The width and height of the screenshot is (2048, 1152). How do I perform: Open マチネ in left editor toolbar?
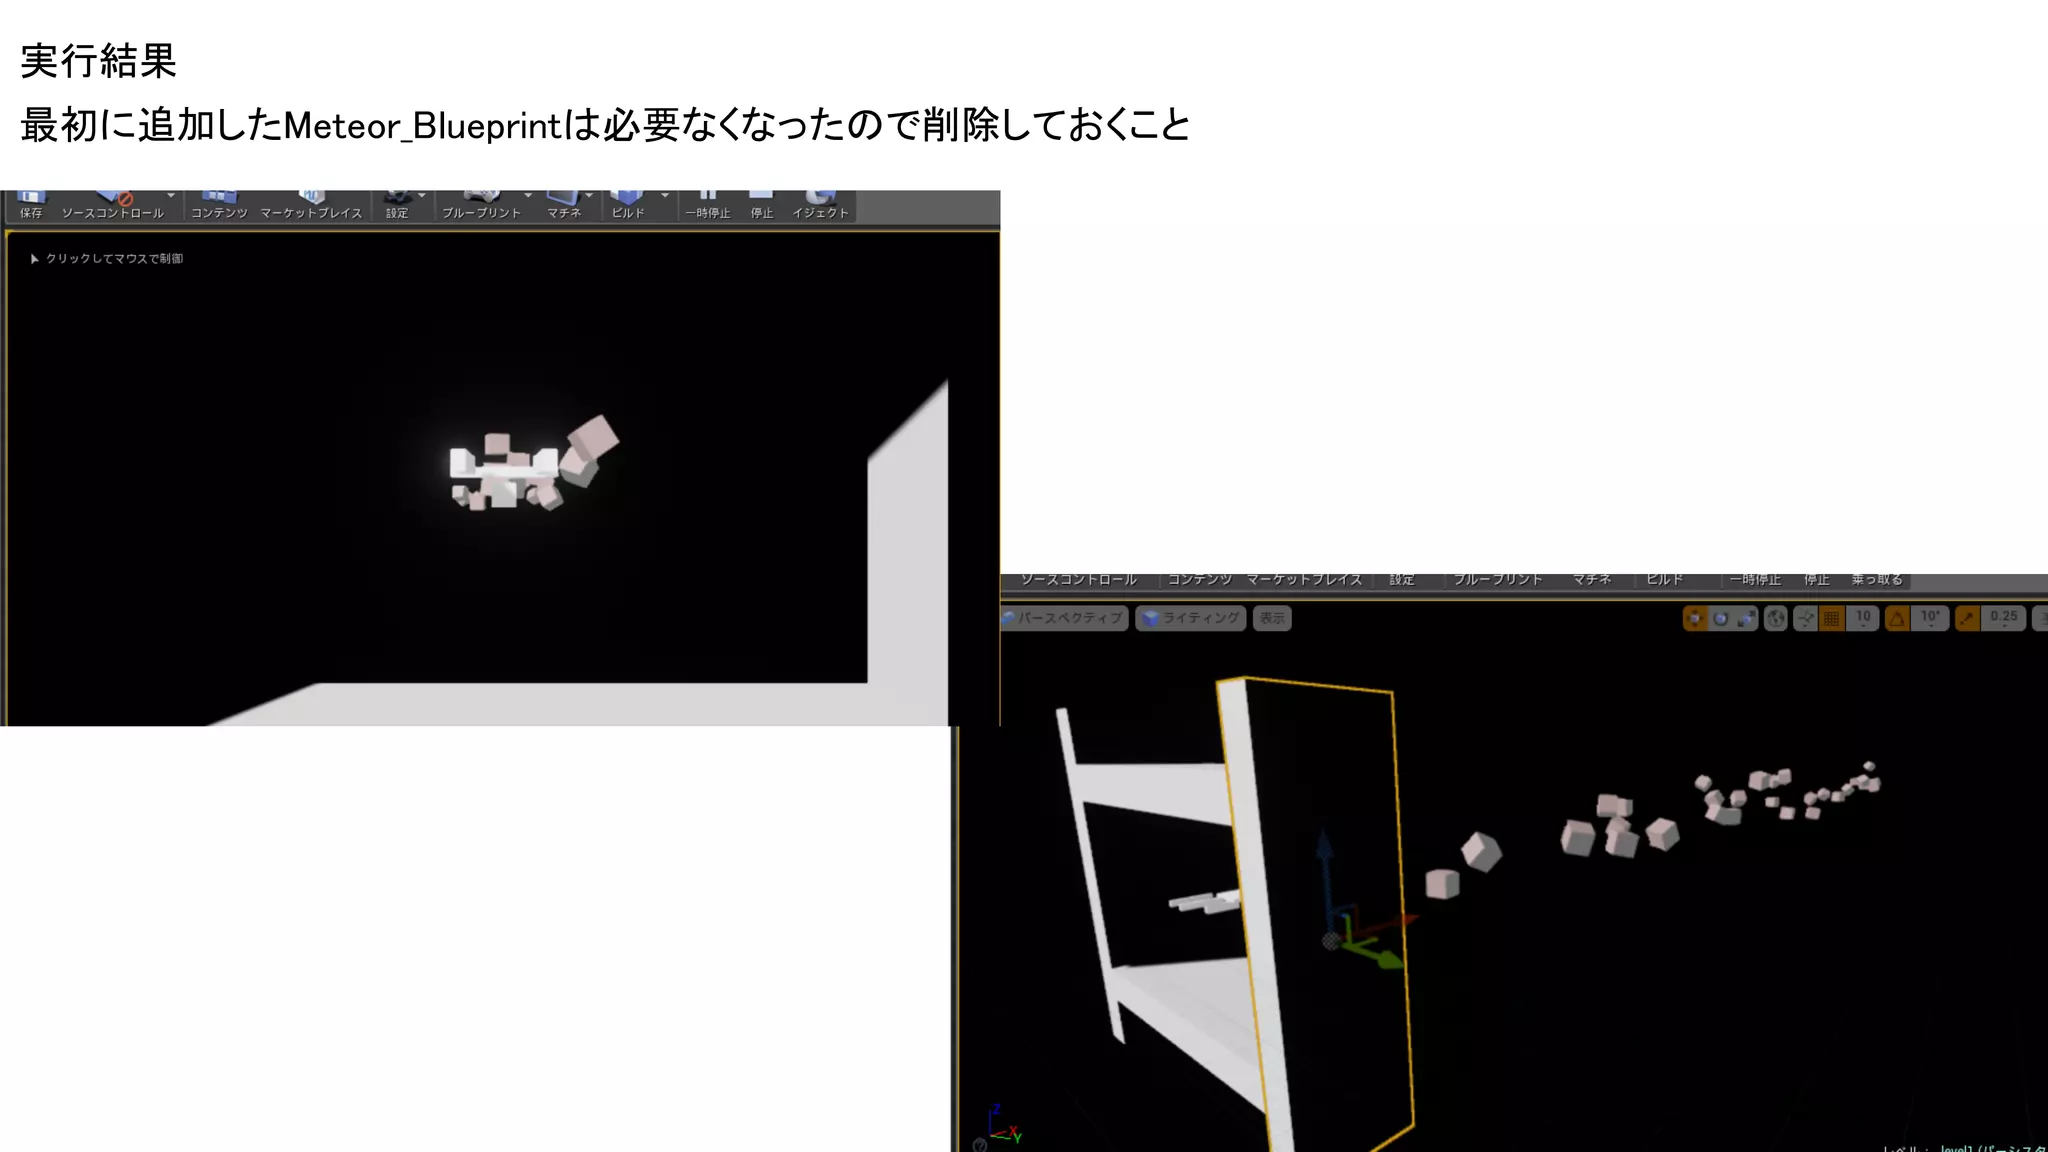coord(564,206)
